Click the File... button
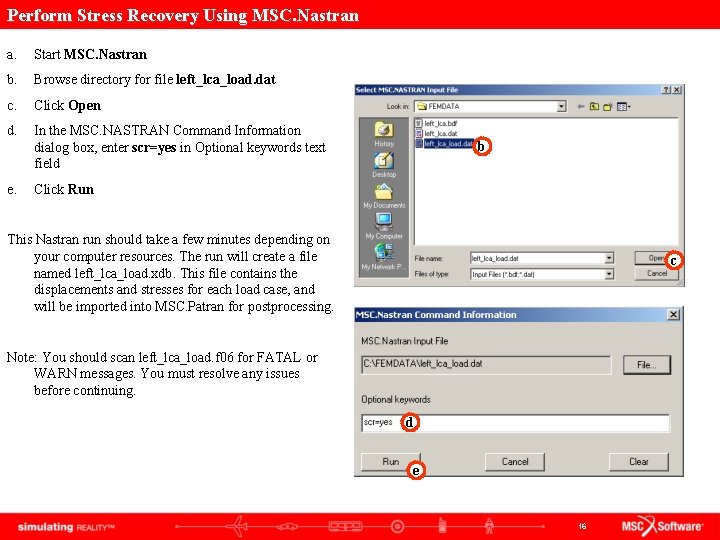Screen dimensions: 720x540 click(647, 365)
